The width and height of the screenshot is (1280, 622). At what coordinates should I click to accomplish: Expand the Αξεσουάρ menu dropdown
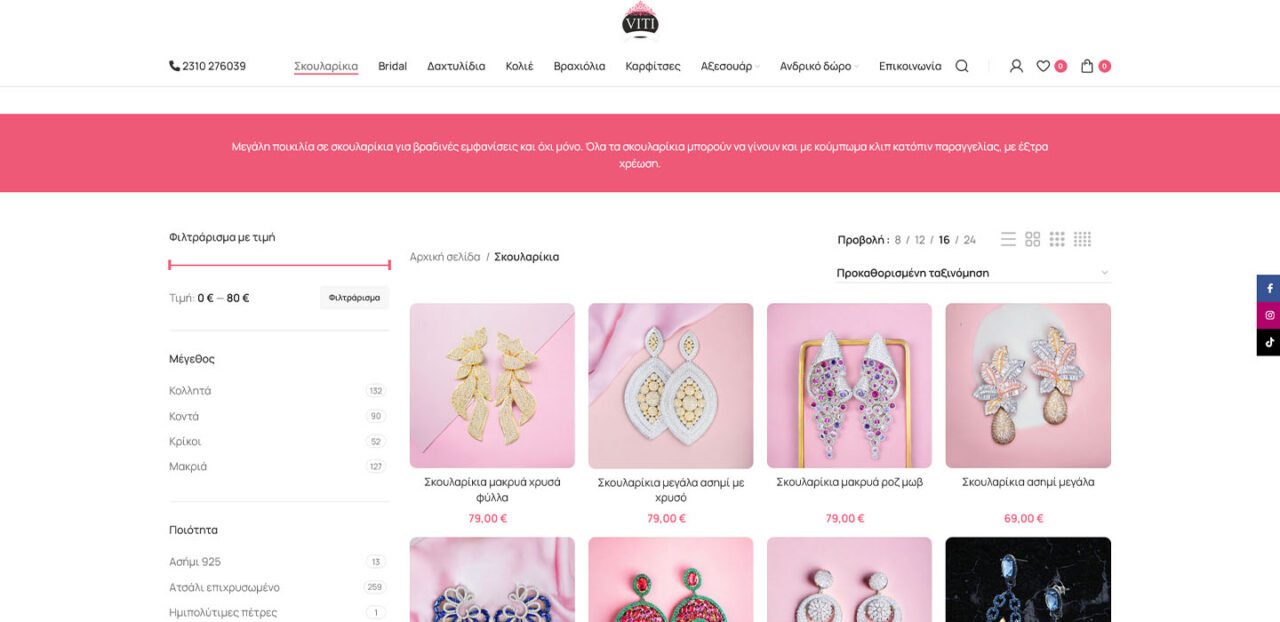click(x=730, y=66)
